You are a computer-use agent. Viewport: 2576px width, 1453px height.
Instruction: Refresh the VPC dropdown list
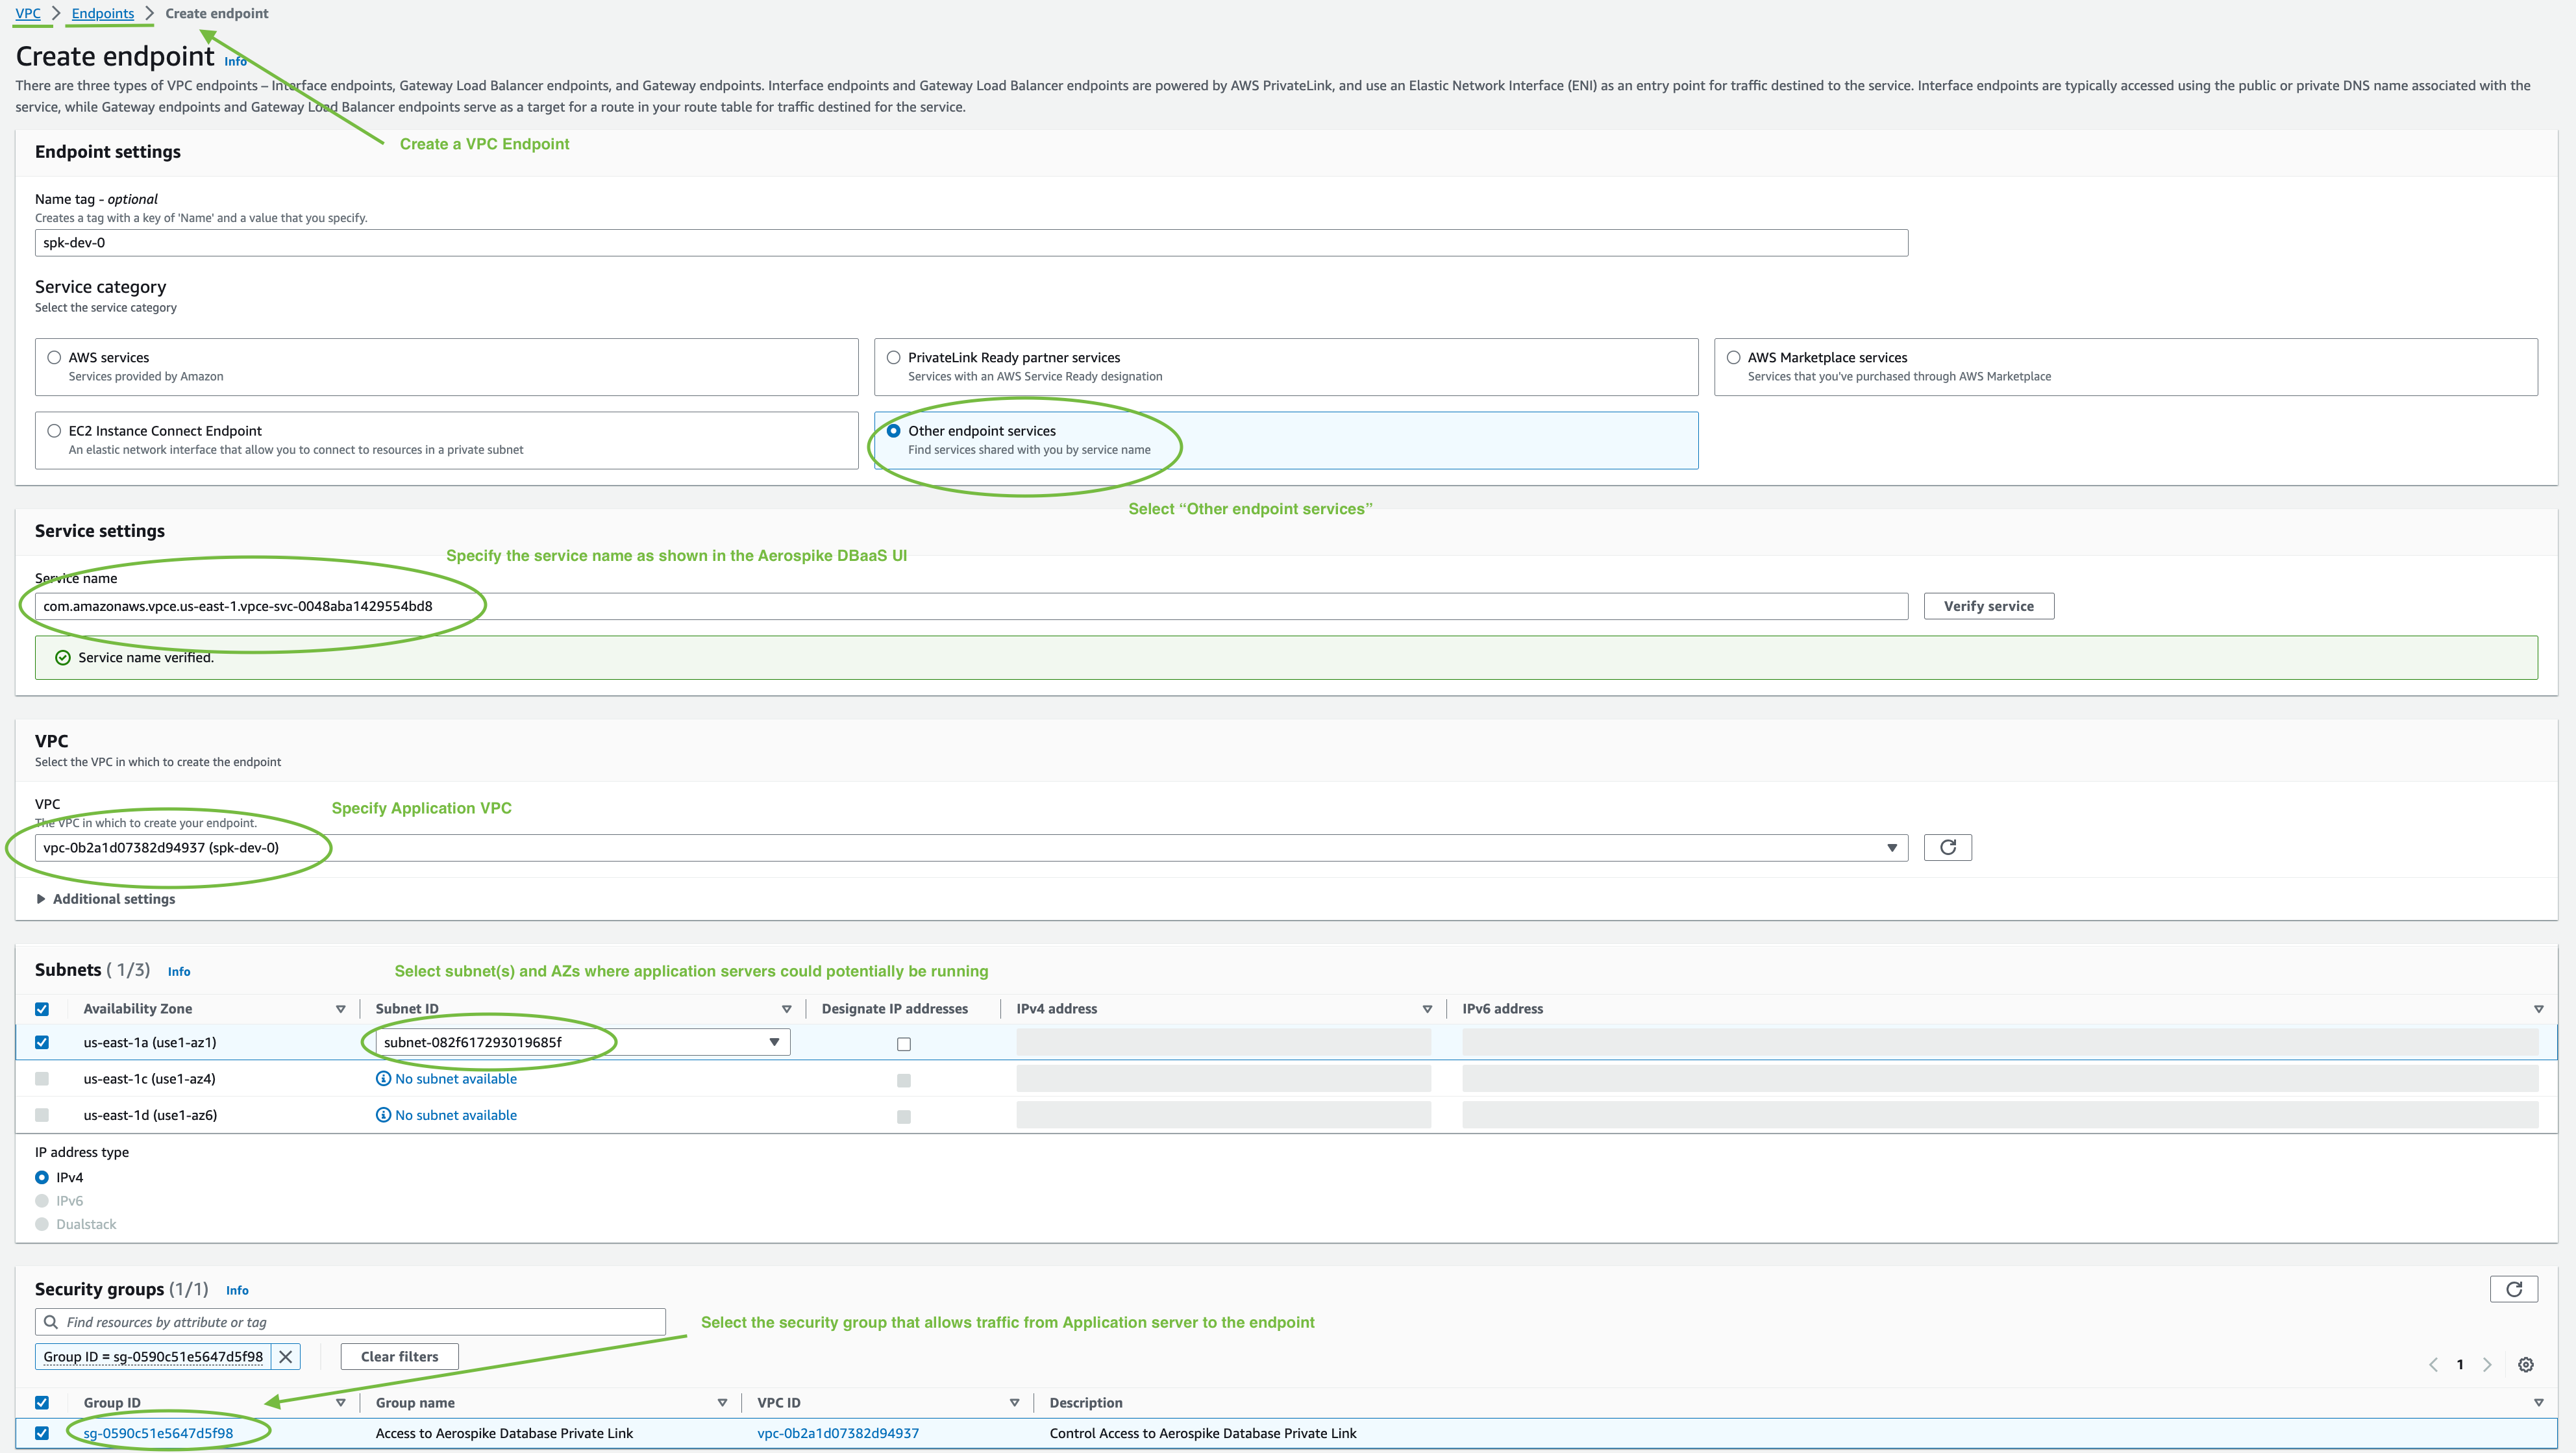1947,847
